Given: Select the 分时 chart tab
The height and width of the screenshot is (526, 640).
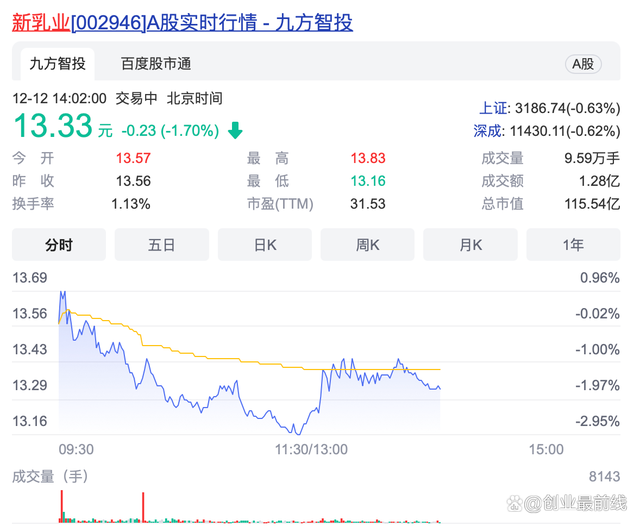Looking at the screenshot, I should (x=59, y=245).
